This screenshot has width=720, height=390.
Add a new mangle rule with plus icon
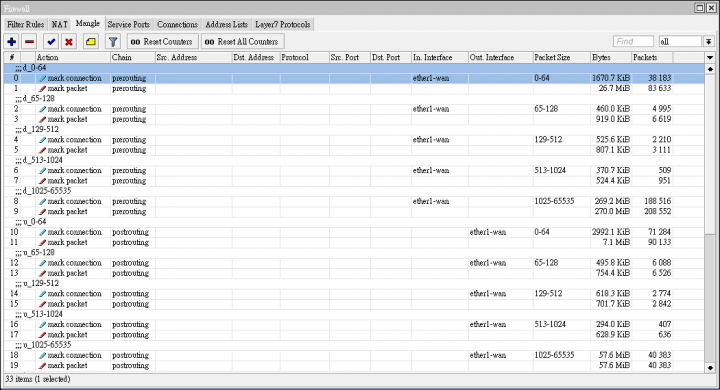point(11,42)
